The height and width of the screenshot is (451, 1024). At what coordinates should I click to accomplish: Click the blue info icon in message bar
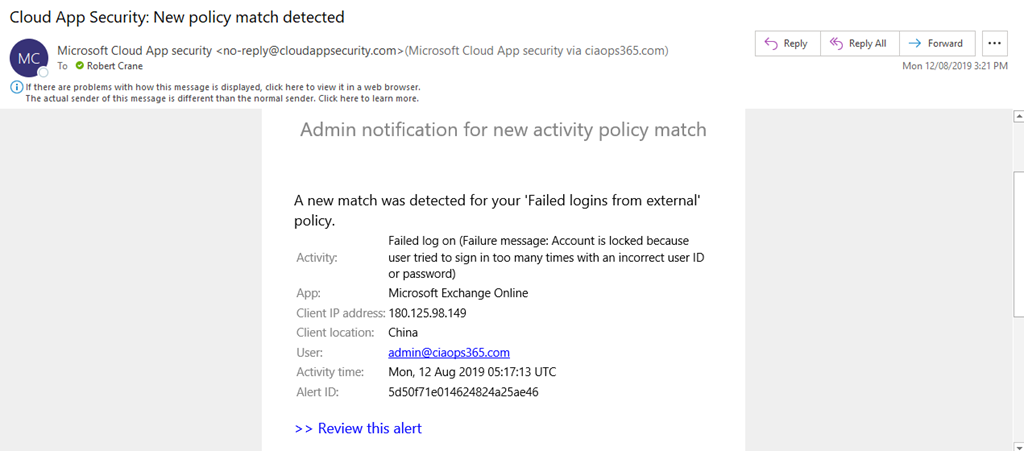(x=15, y=87)
